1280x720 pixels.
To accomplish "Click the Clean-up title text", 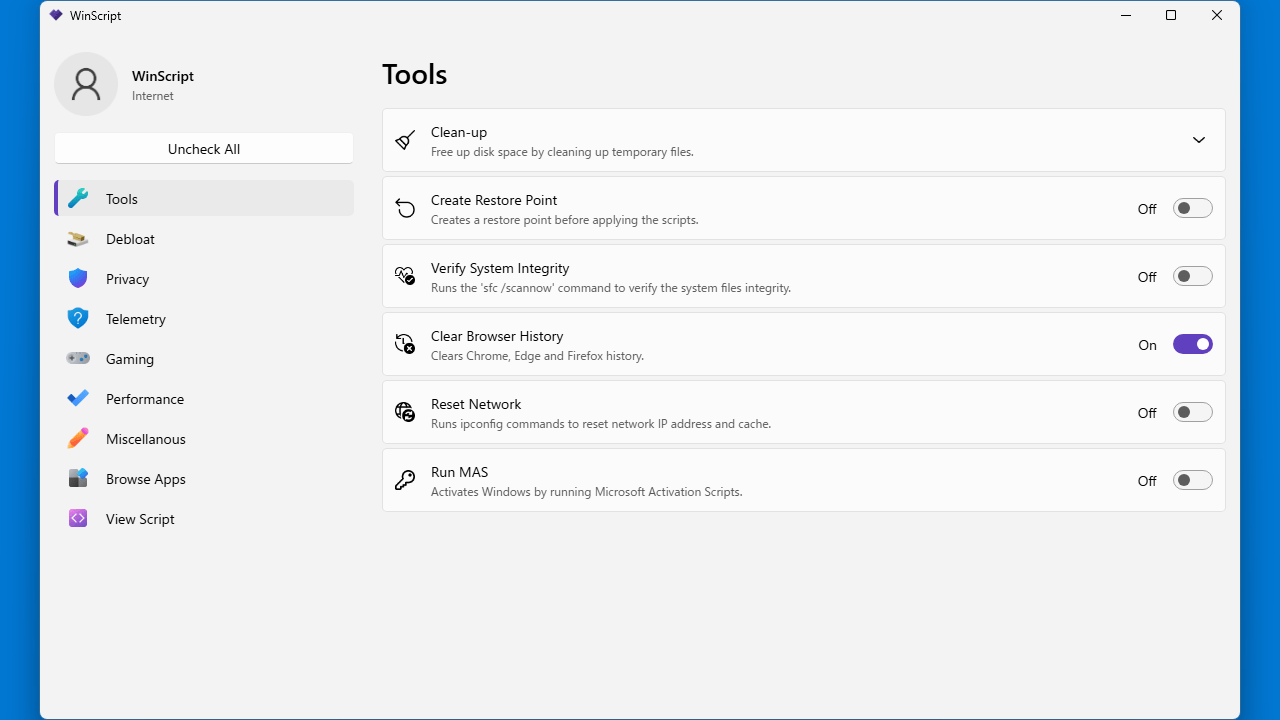I will 459,132.
